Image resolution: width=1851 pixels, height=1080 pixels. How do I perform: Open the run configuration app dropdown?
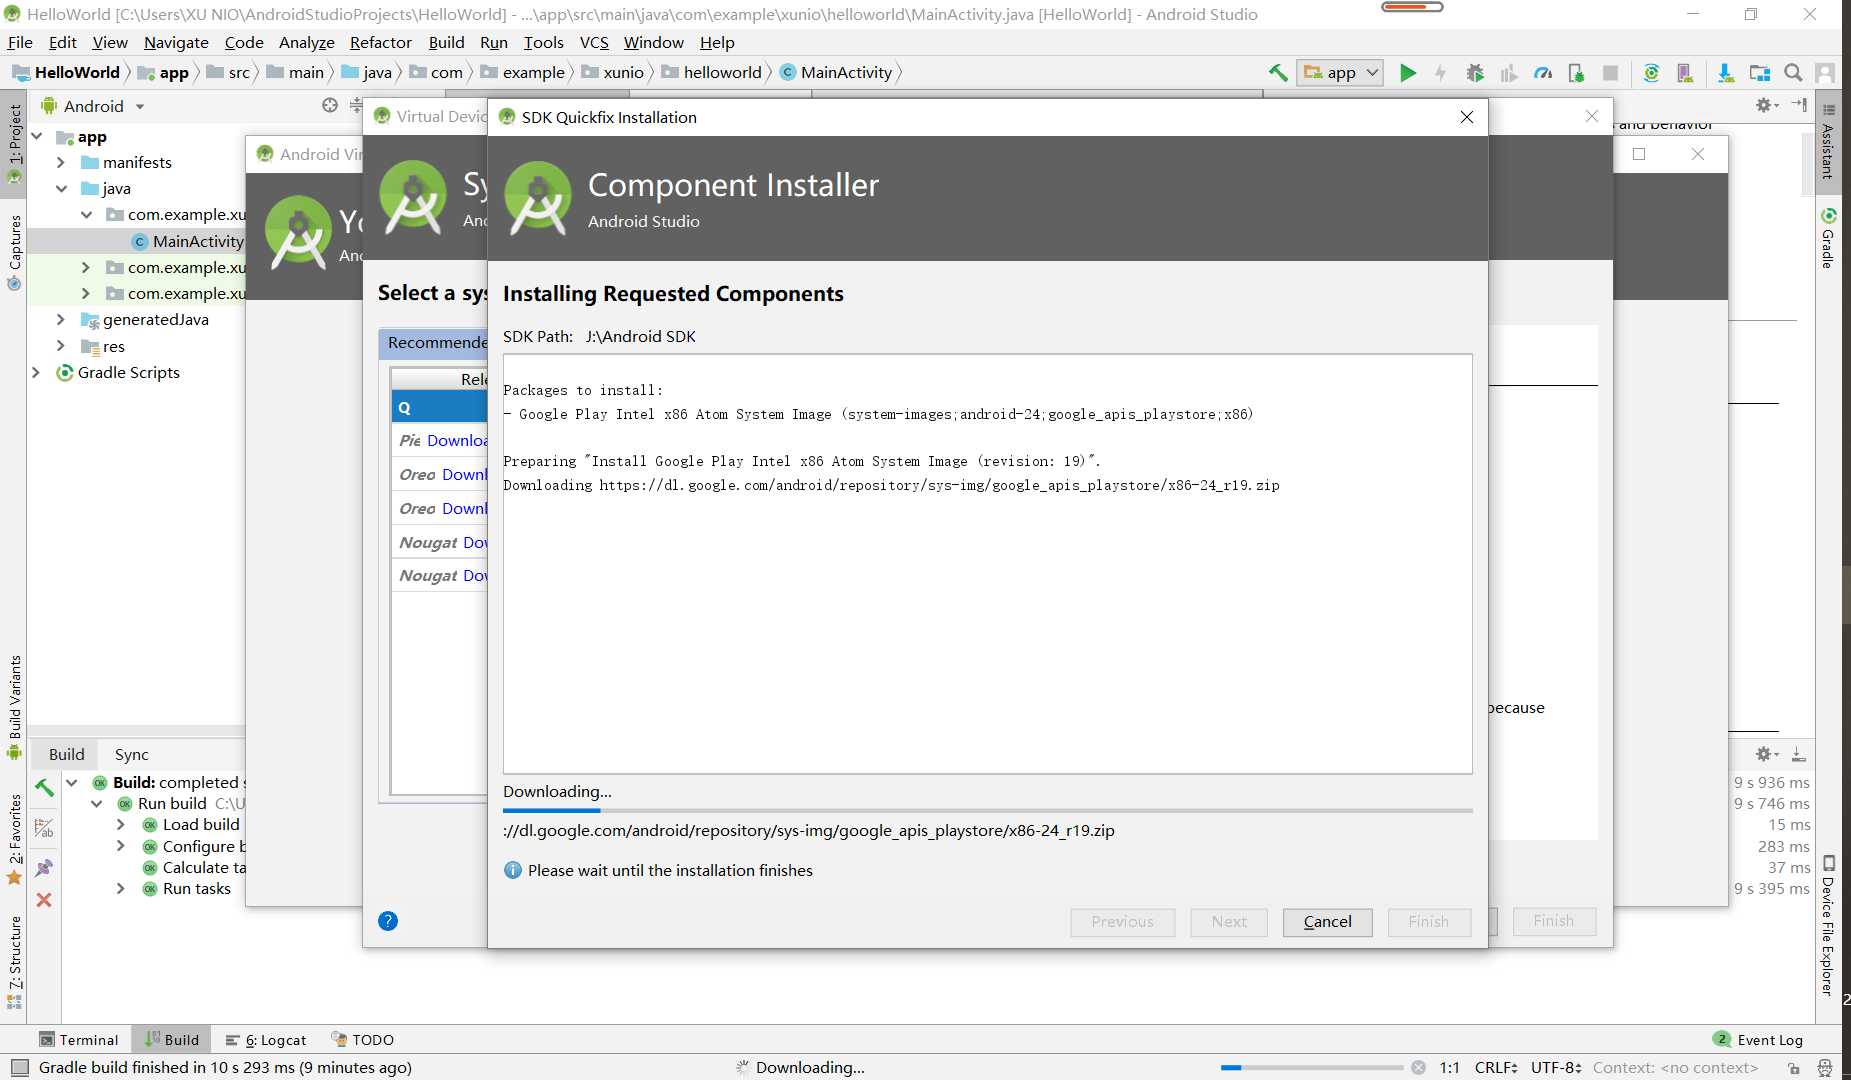point(1340,72)
